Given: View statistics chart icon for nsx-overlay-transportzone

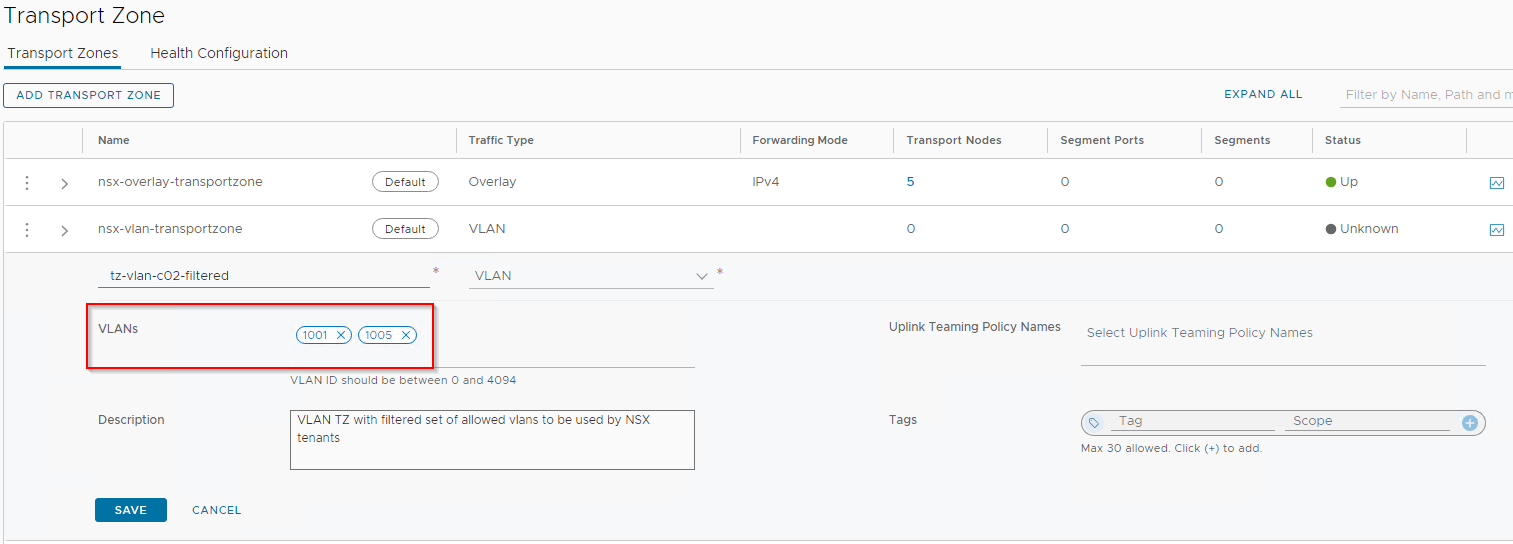Looking at the screenshot, I should tap(1496, 183).
